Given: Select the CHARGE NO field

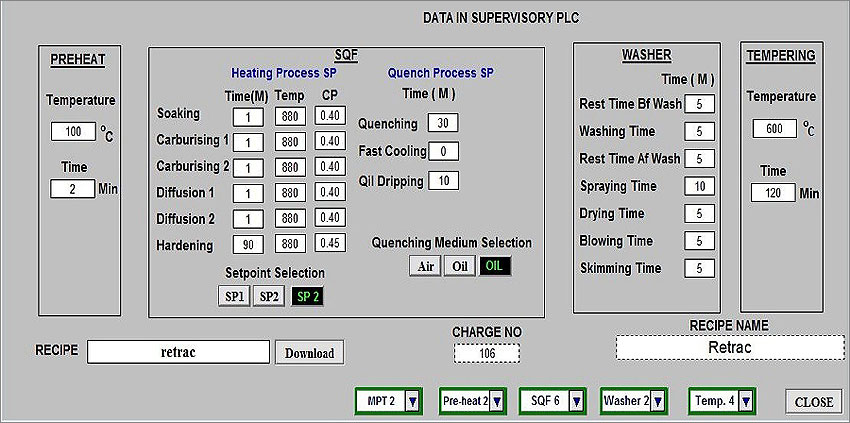Looking at the screenshot, I should (x=486, y=353).
